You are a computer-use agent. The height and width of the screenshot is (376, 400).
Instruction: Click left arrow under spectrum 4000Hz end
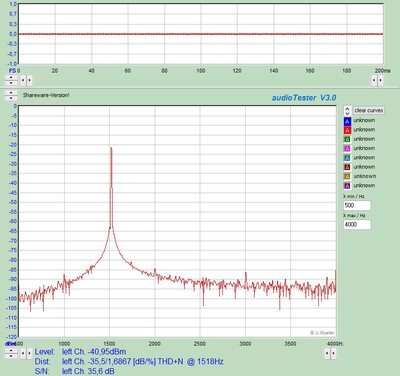[327, 354]
